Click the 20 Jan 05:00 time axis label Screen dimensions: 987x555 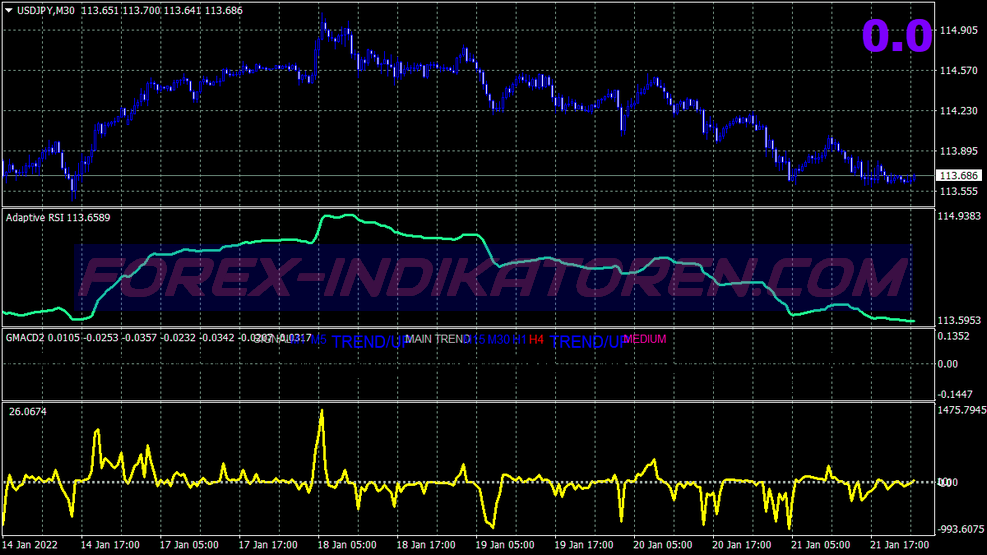pos(662,545)
